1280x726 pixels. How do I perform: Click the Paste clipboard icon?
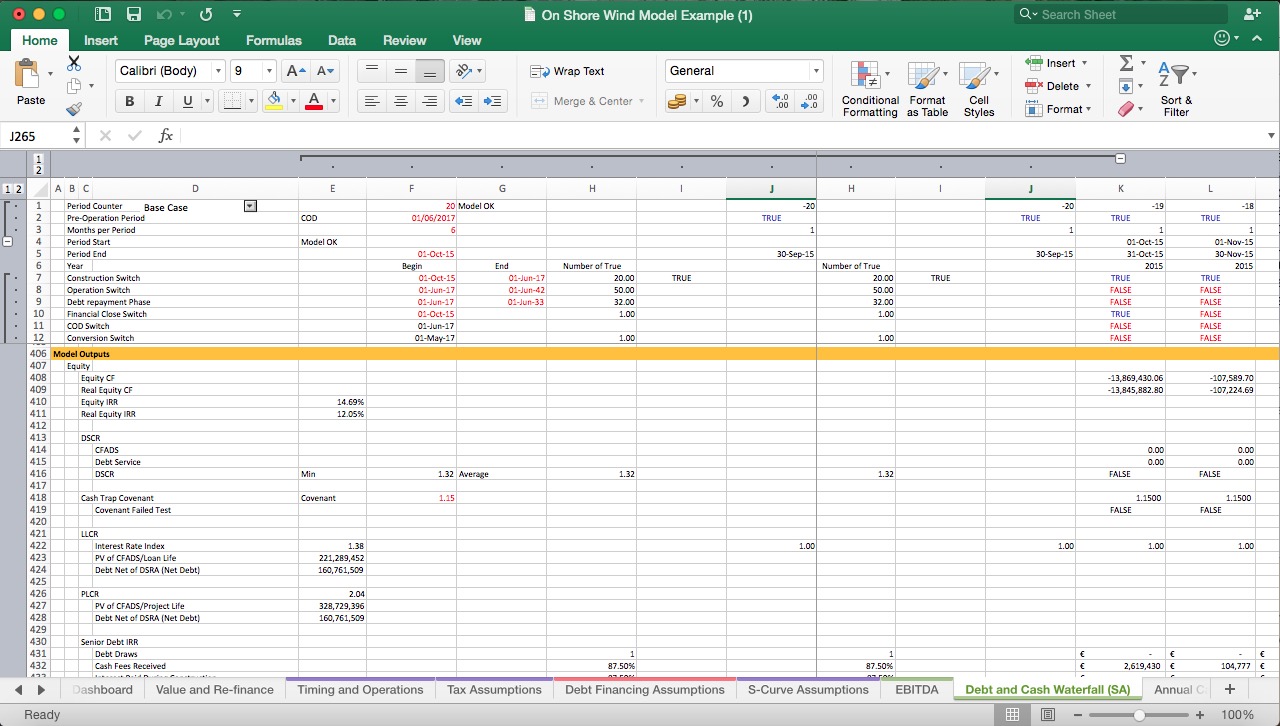30,74
